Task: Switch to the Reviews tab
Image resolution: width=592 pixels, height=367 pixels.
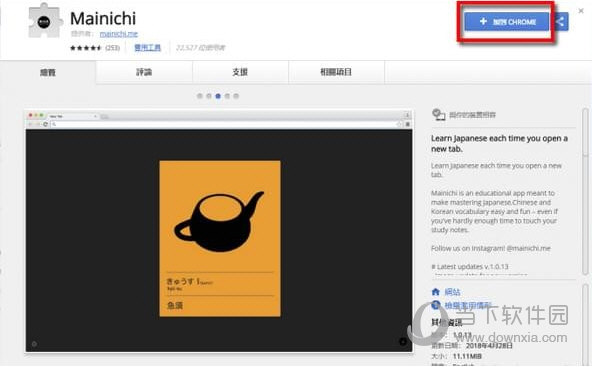Action: click(x=144, y=72)
